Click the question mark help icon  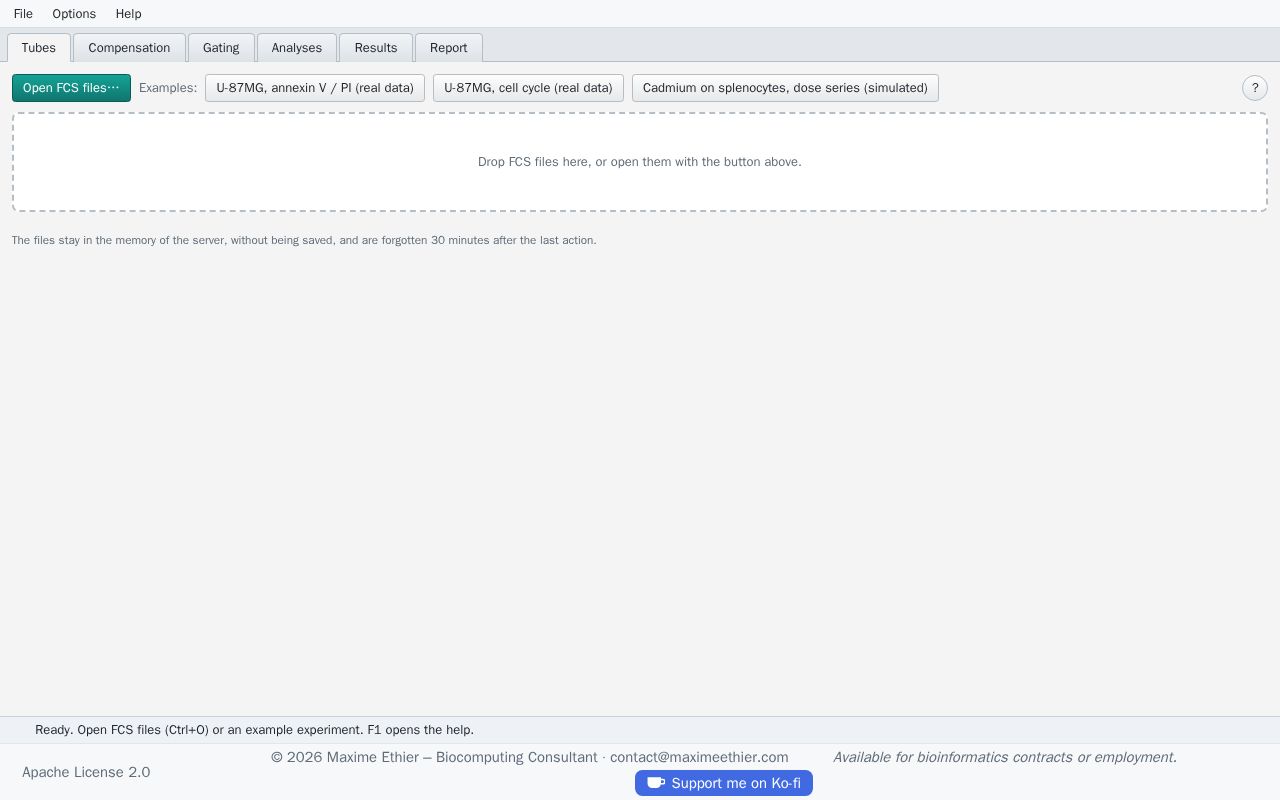coord(1255,88)
